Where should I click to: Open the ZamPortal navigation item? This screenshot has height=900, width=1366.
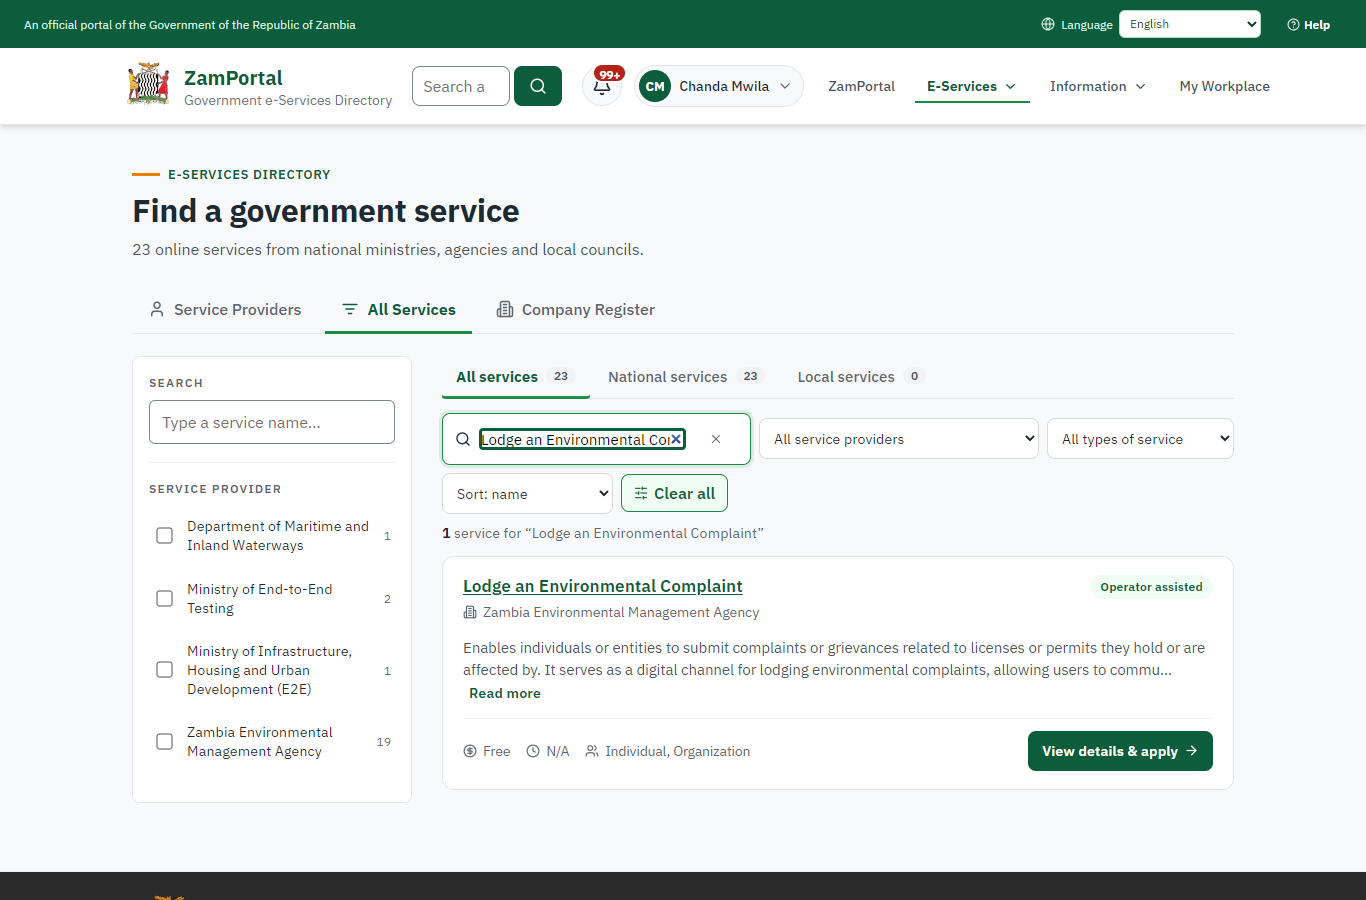point(861,86)
